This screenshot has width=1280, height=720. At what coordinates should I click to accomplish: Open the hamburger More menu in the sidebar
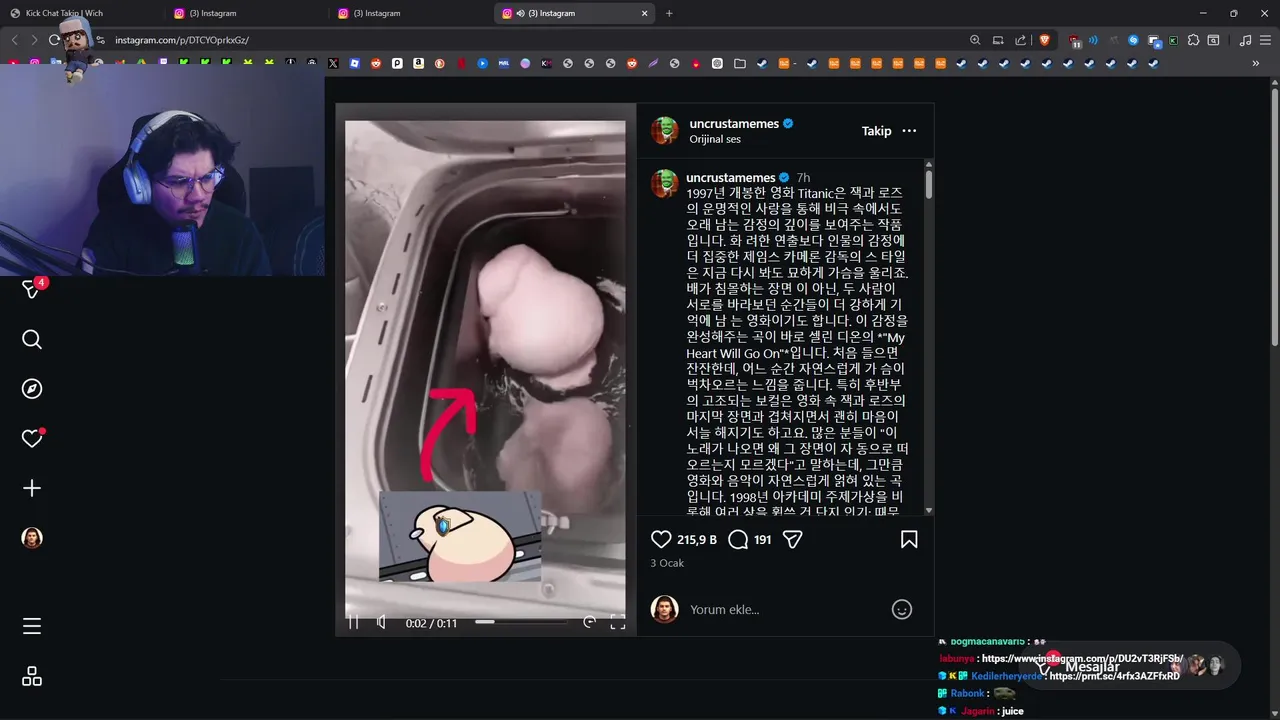pos(32,626)
